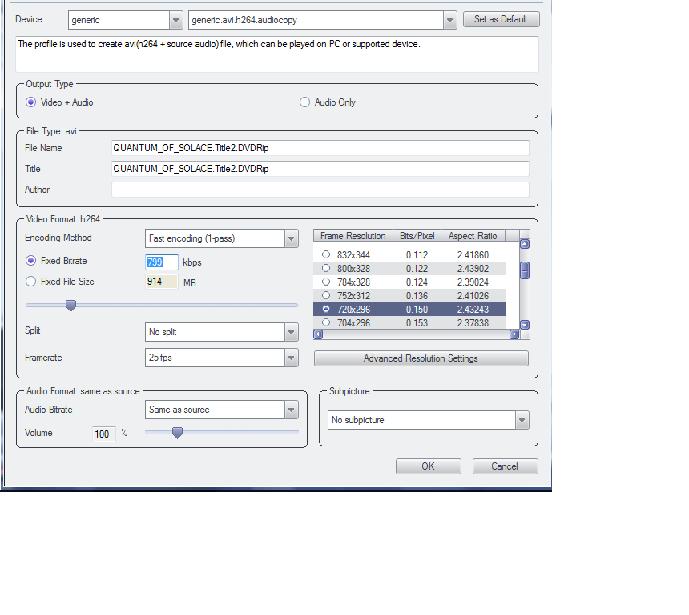Viewport: 689px width, 615px height.
Task: Open Advanced Resolution Settings
Action: (x=420, y=358)
